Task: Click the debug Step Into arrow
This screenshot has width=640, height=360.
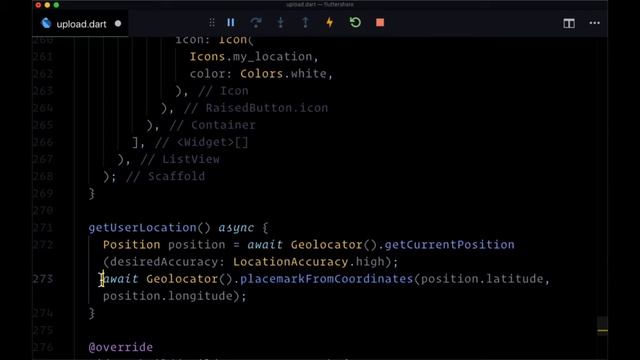Action: click(x=280, y=23)
